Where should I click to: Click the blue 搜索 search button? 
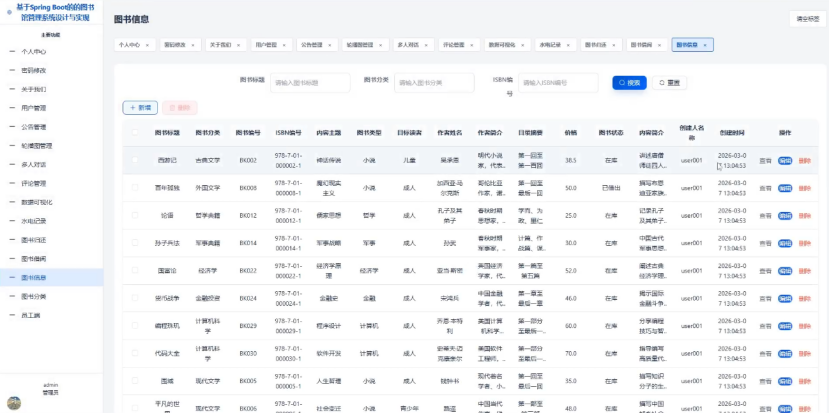tap(629, 82)
